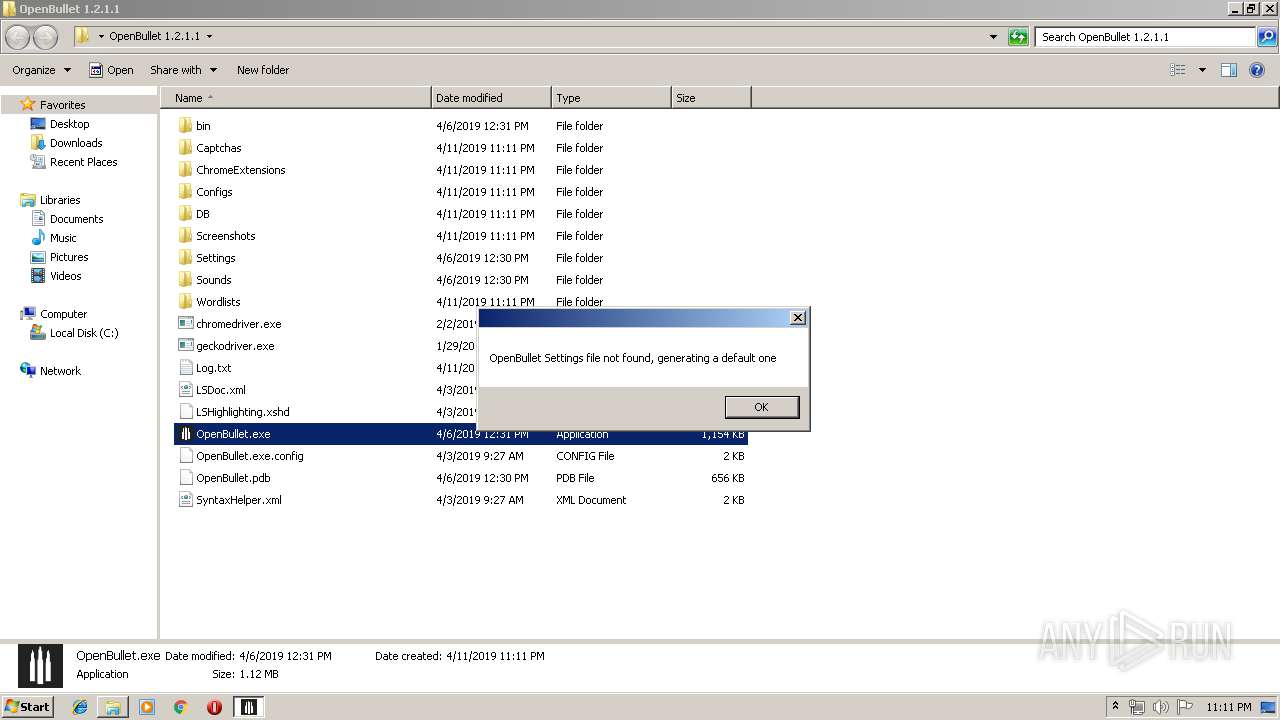Select the DB folder icon
Screen dimensions: 1280x720
pos(185,214)
